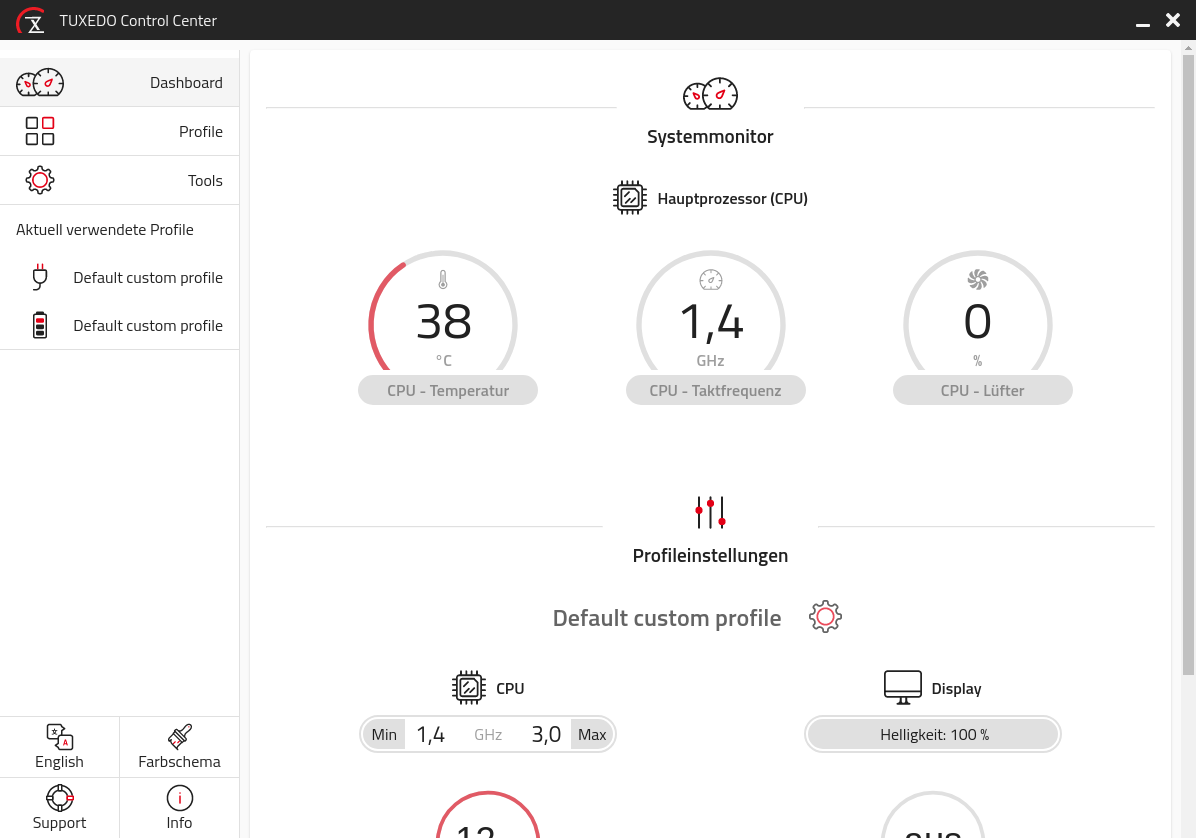
Task: Click the Helligkeit: 100 % brightness bar
Action: 933,734
